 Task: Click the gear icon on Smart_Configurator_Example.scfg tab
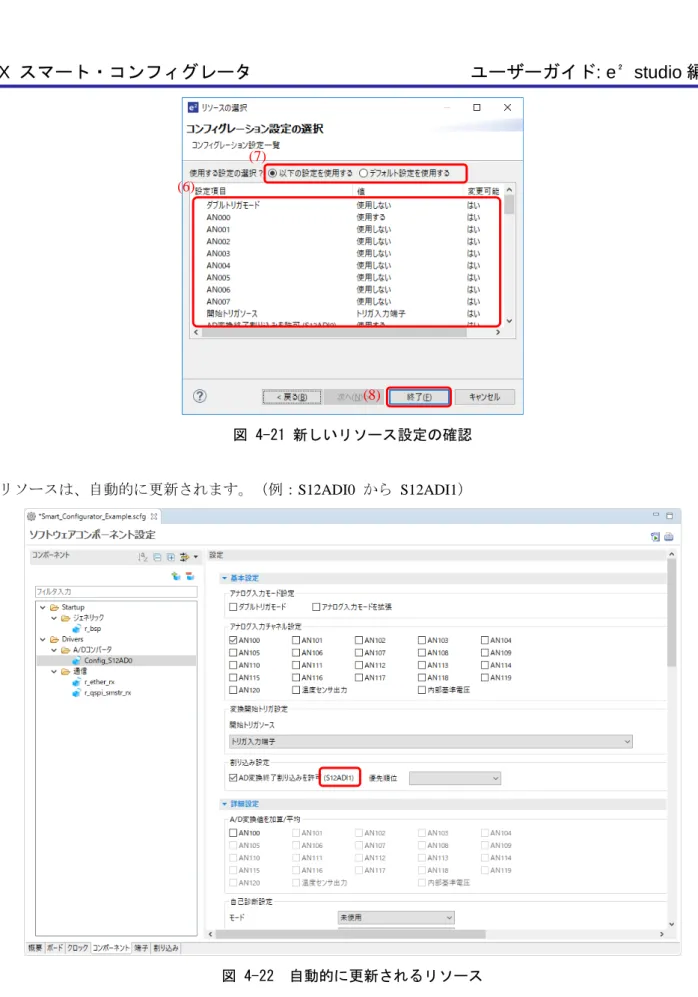tap(32, 516)
